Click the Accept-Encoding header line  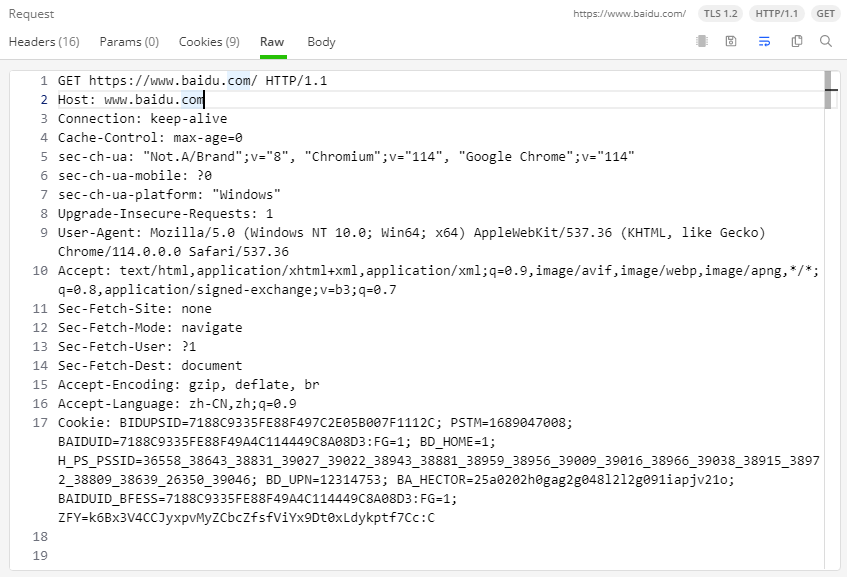pos(188,385)
